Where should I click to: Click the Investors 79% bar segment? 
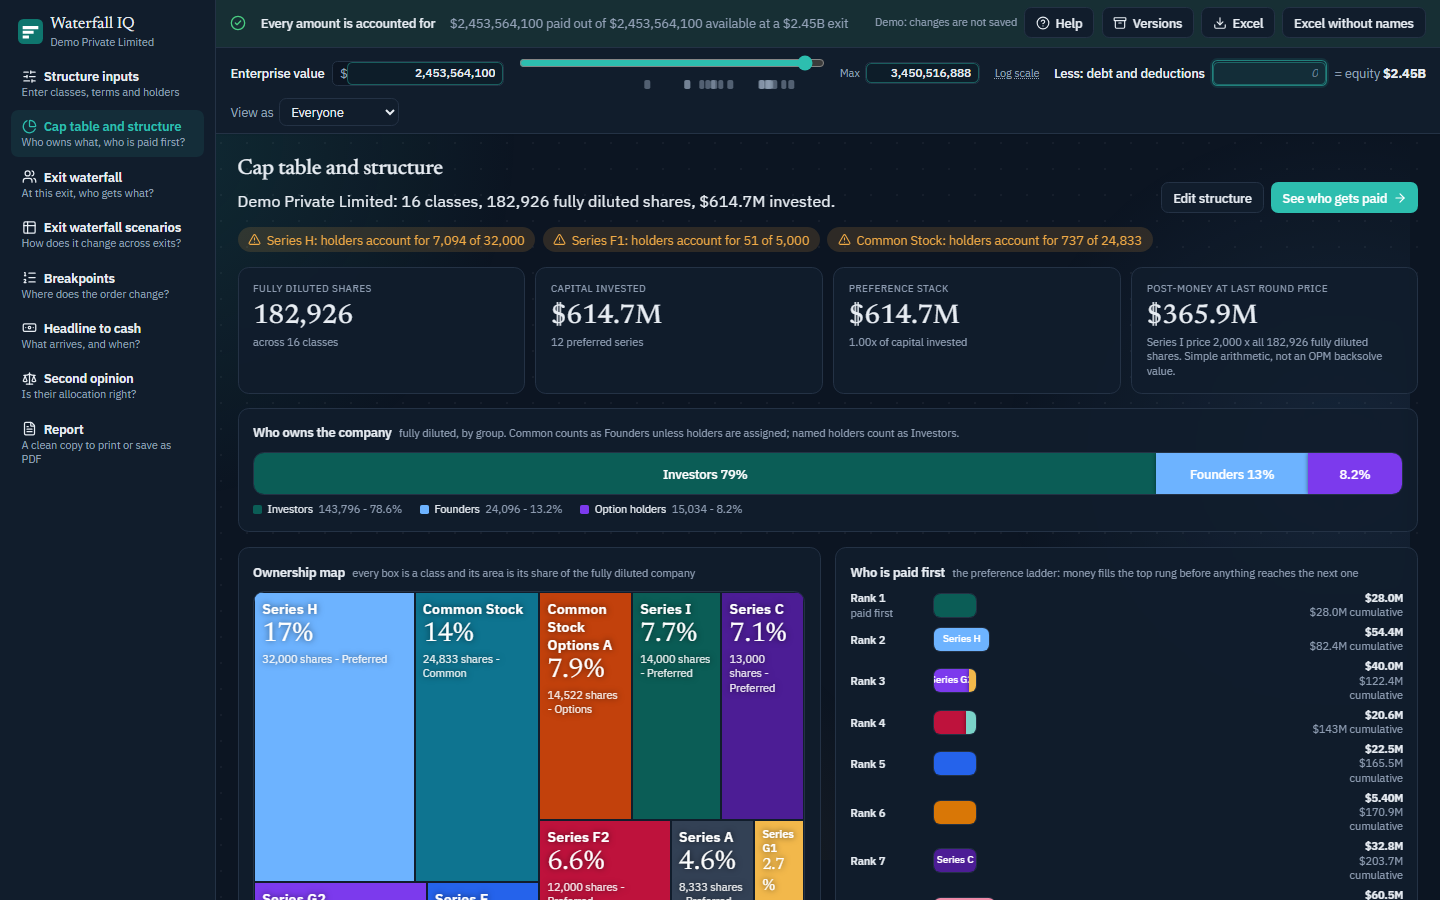click(705, 474)
